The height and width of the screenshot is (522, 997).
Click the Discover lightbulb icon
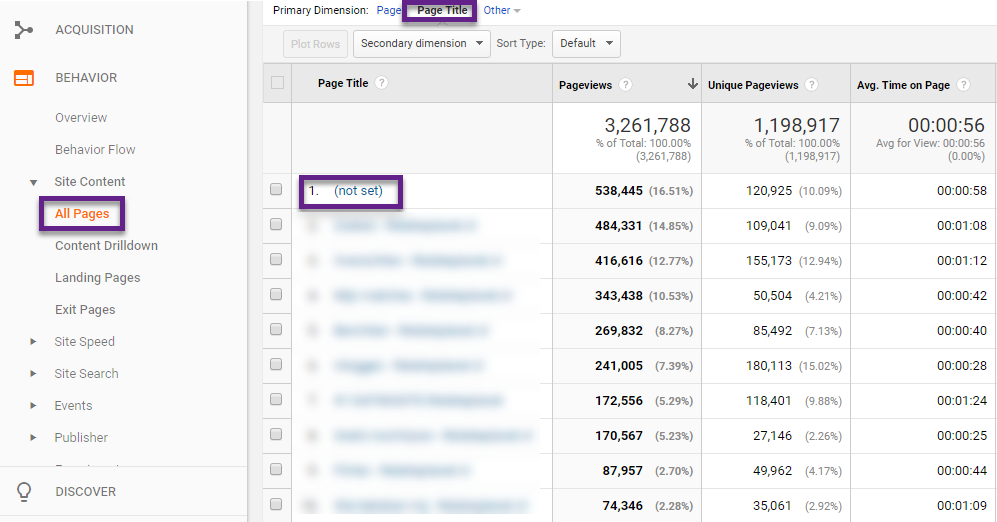coord(24,491)
